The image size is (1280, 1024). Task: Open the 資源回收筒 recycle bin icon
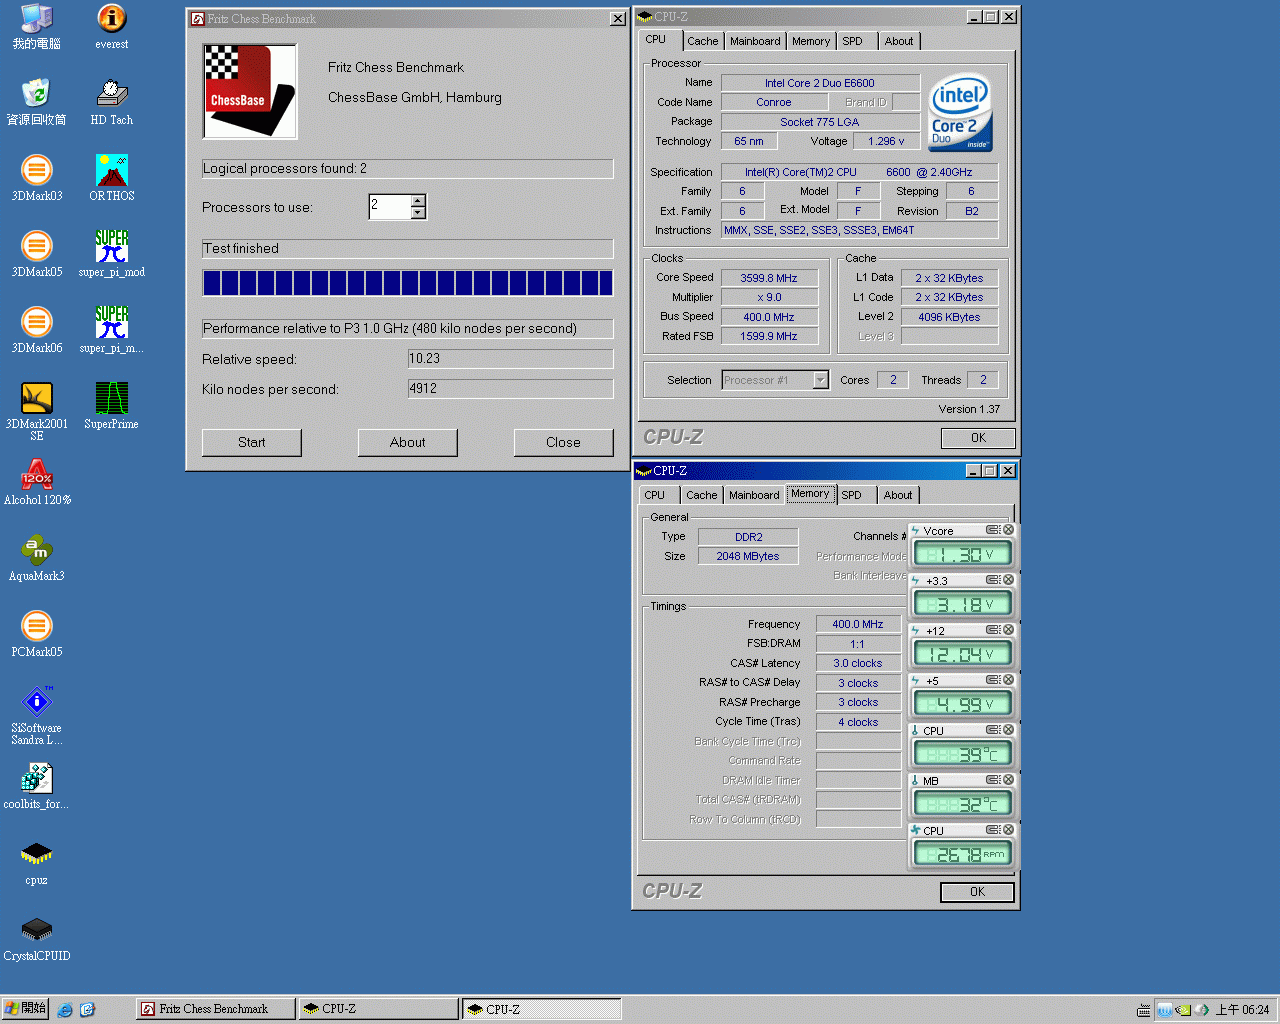click(x=37, y=101)
